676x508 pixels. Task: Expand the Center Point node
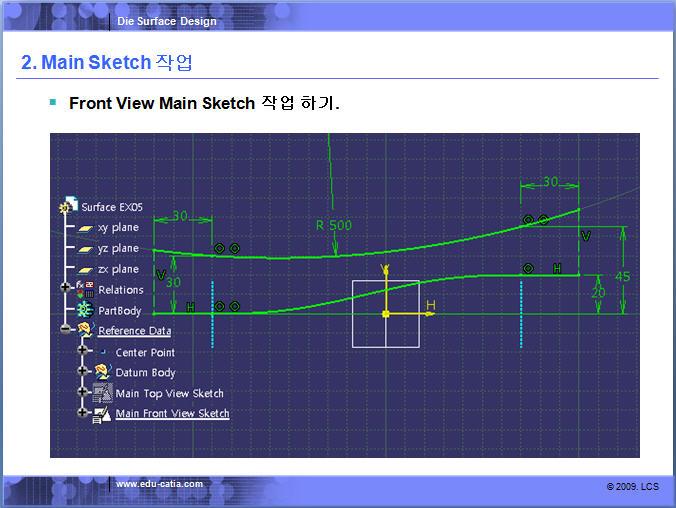pos(83,351)
